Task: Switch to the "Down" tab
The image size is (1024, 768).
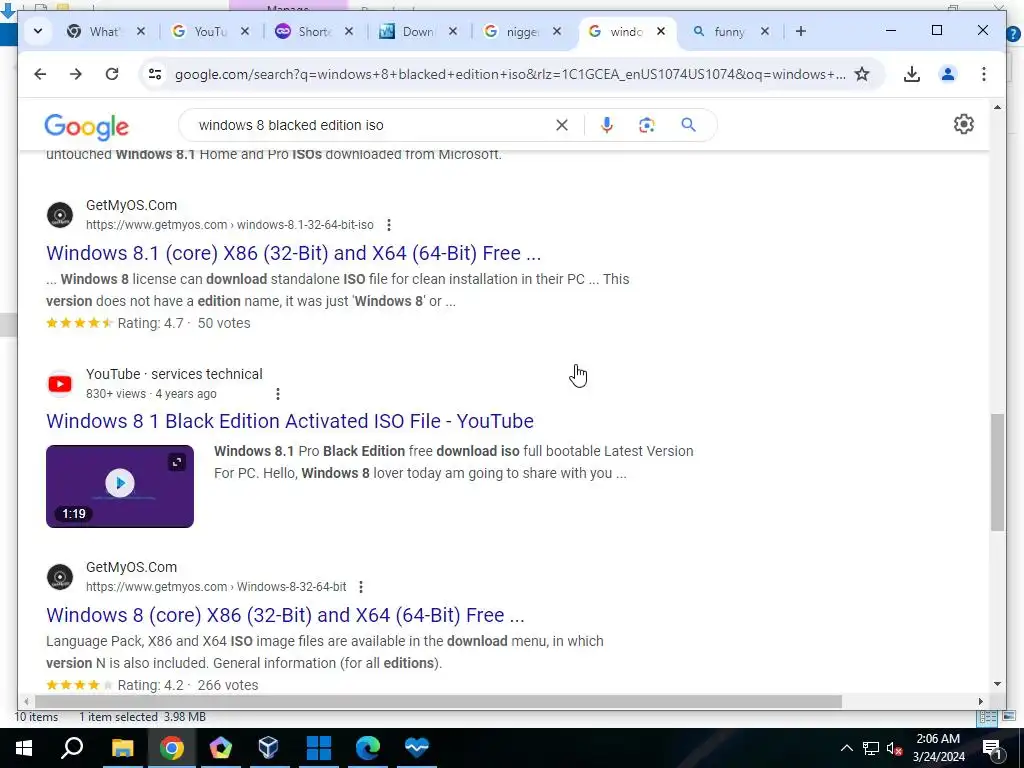Action: click(419, 31)
